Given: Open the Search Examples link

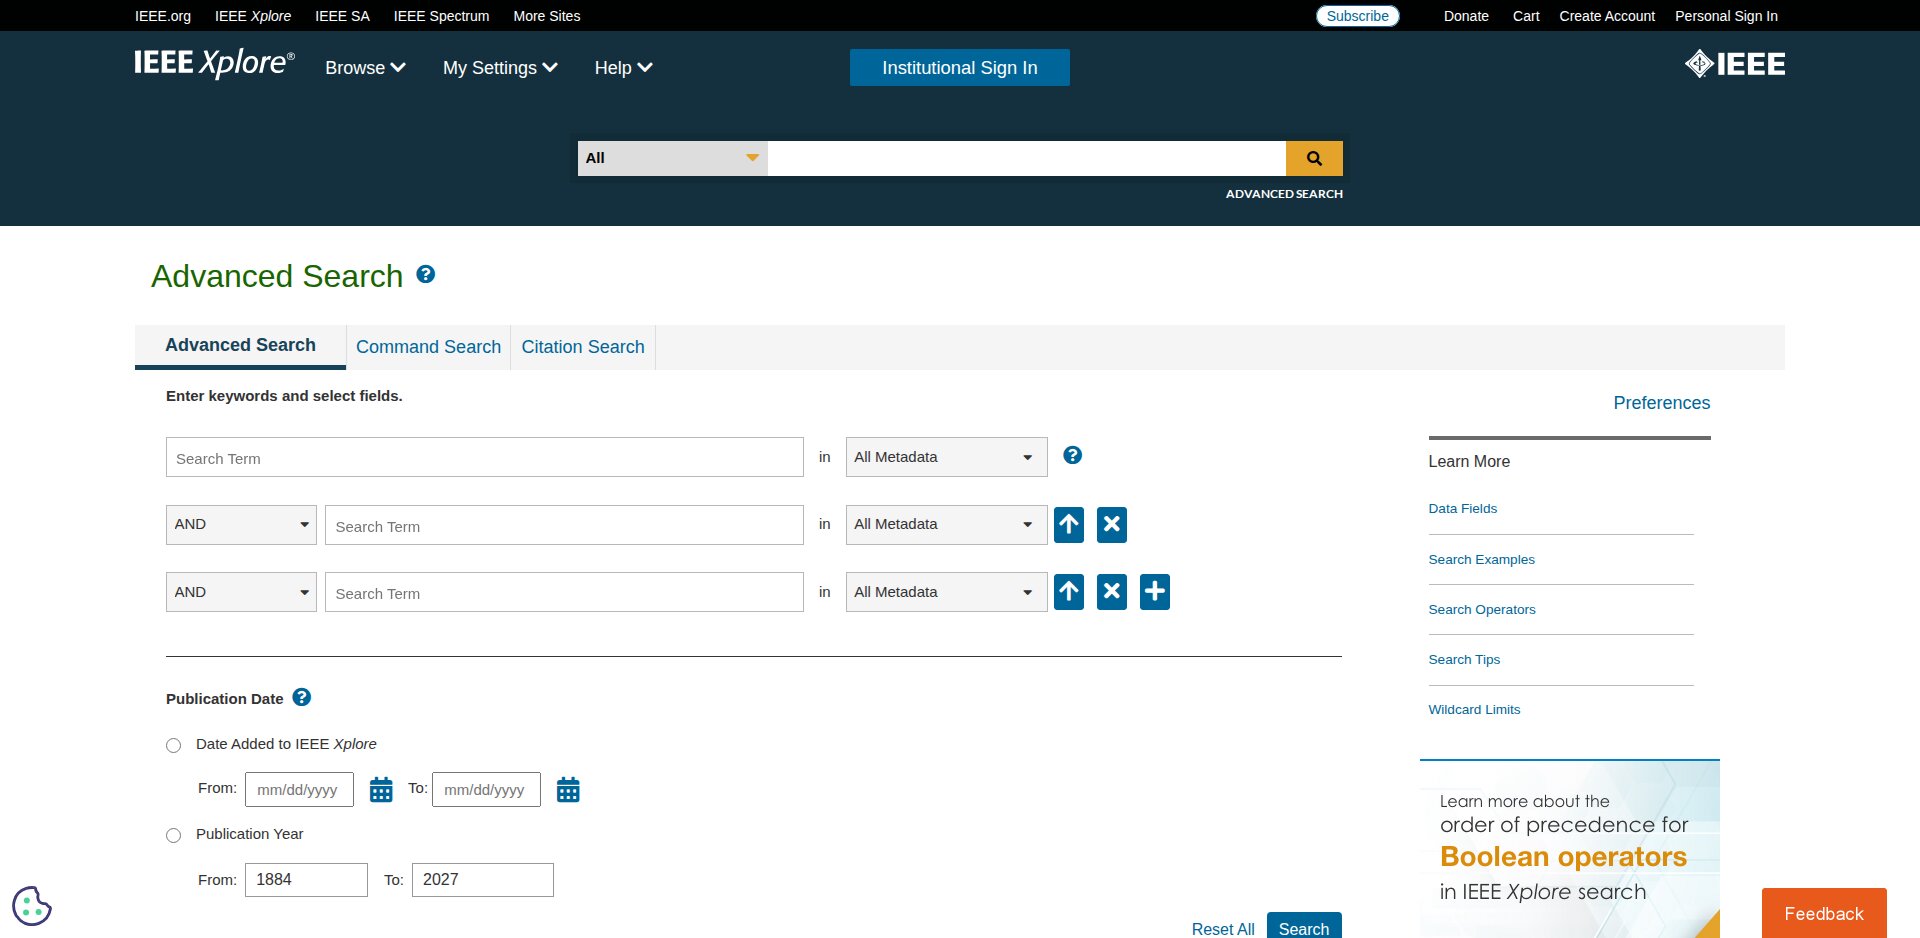Looking at the screenshot, I should tap(1481, 560).
